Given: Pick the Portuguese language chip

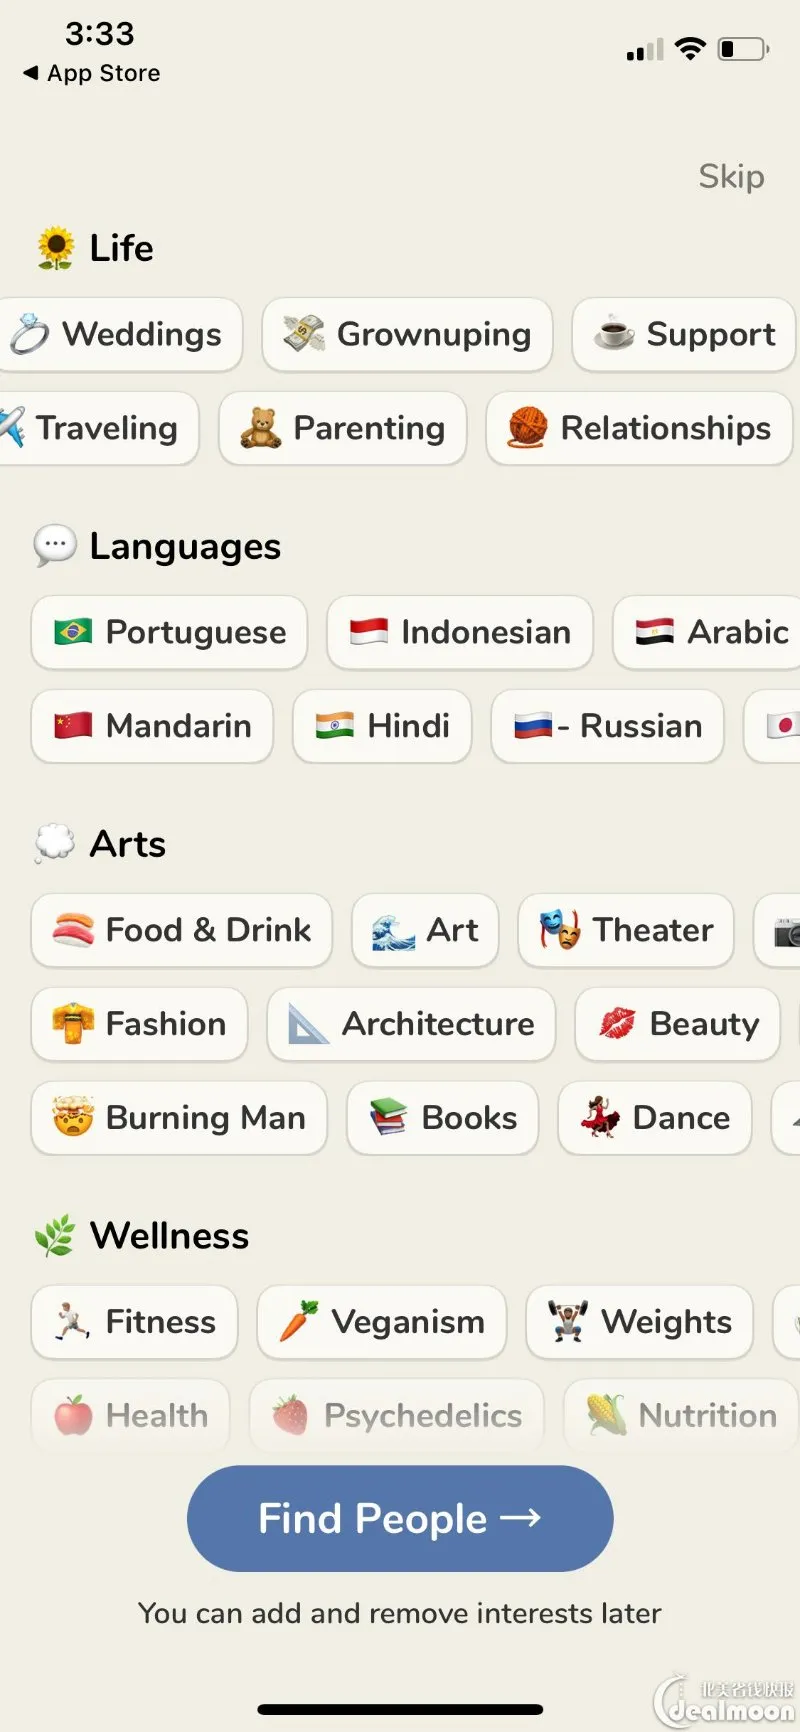Looking at the screenshot, I should [x=169, y=632].
